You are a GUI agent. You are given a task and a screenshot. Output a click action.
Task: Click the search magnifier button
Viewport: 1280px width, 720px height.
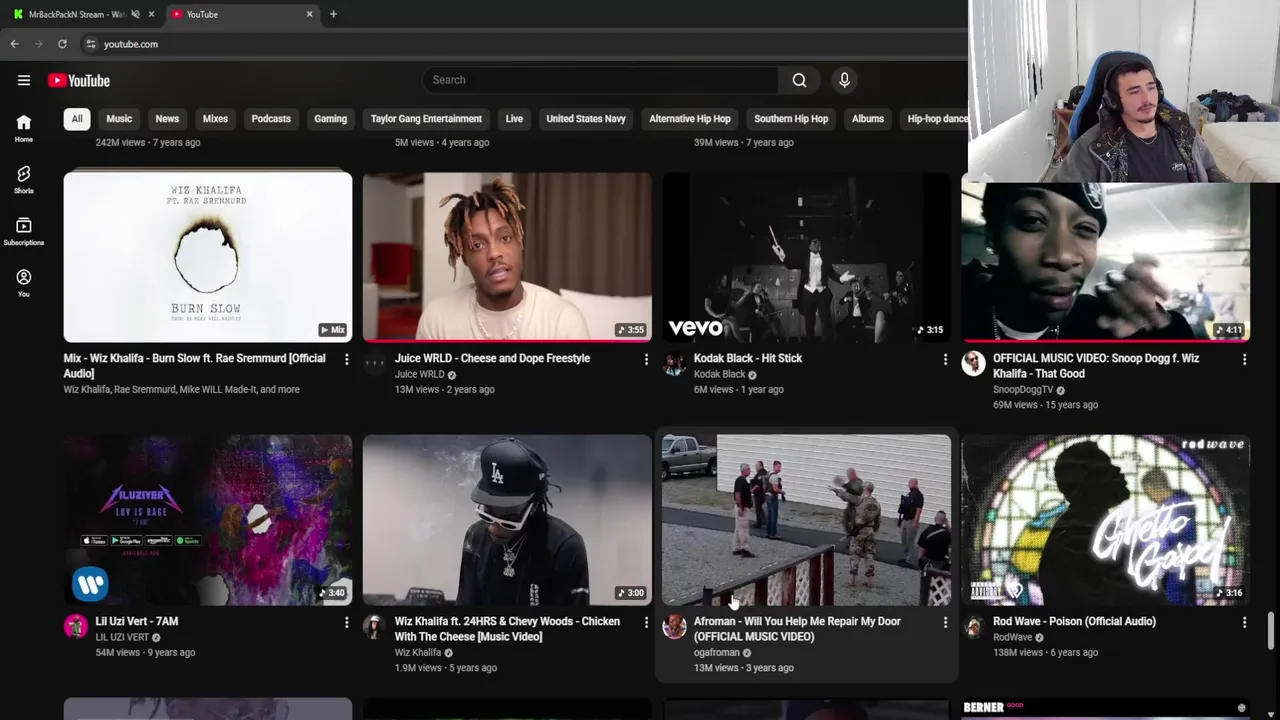pyautogui.click(x=799, y=80)
